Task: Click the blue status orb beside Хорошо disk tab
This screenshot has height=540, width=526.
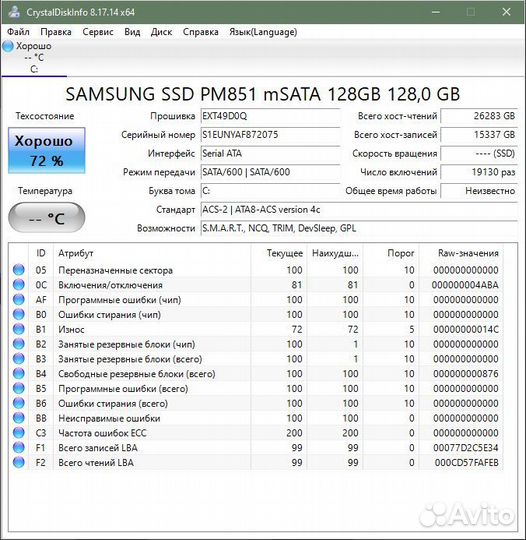Action: [x=8, y=46]
